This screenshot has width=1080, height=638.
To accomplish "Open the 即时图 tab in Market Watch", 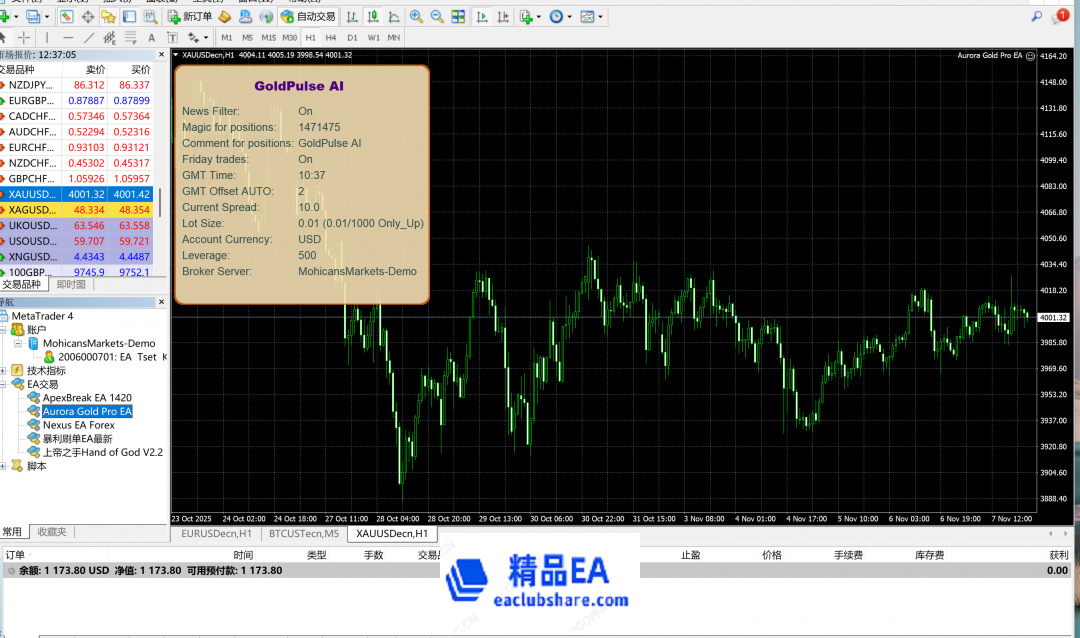I will pos(71,284).
